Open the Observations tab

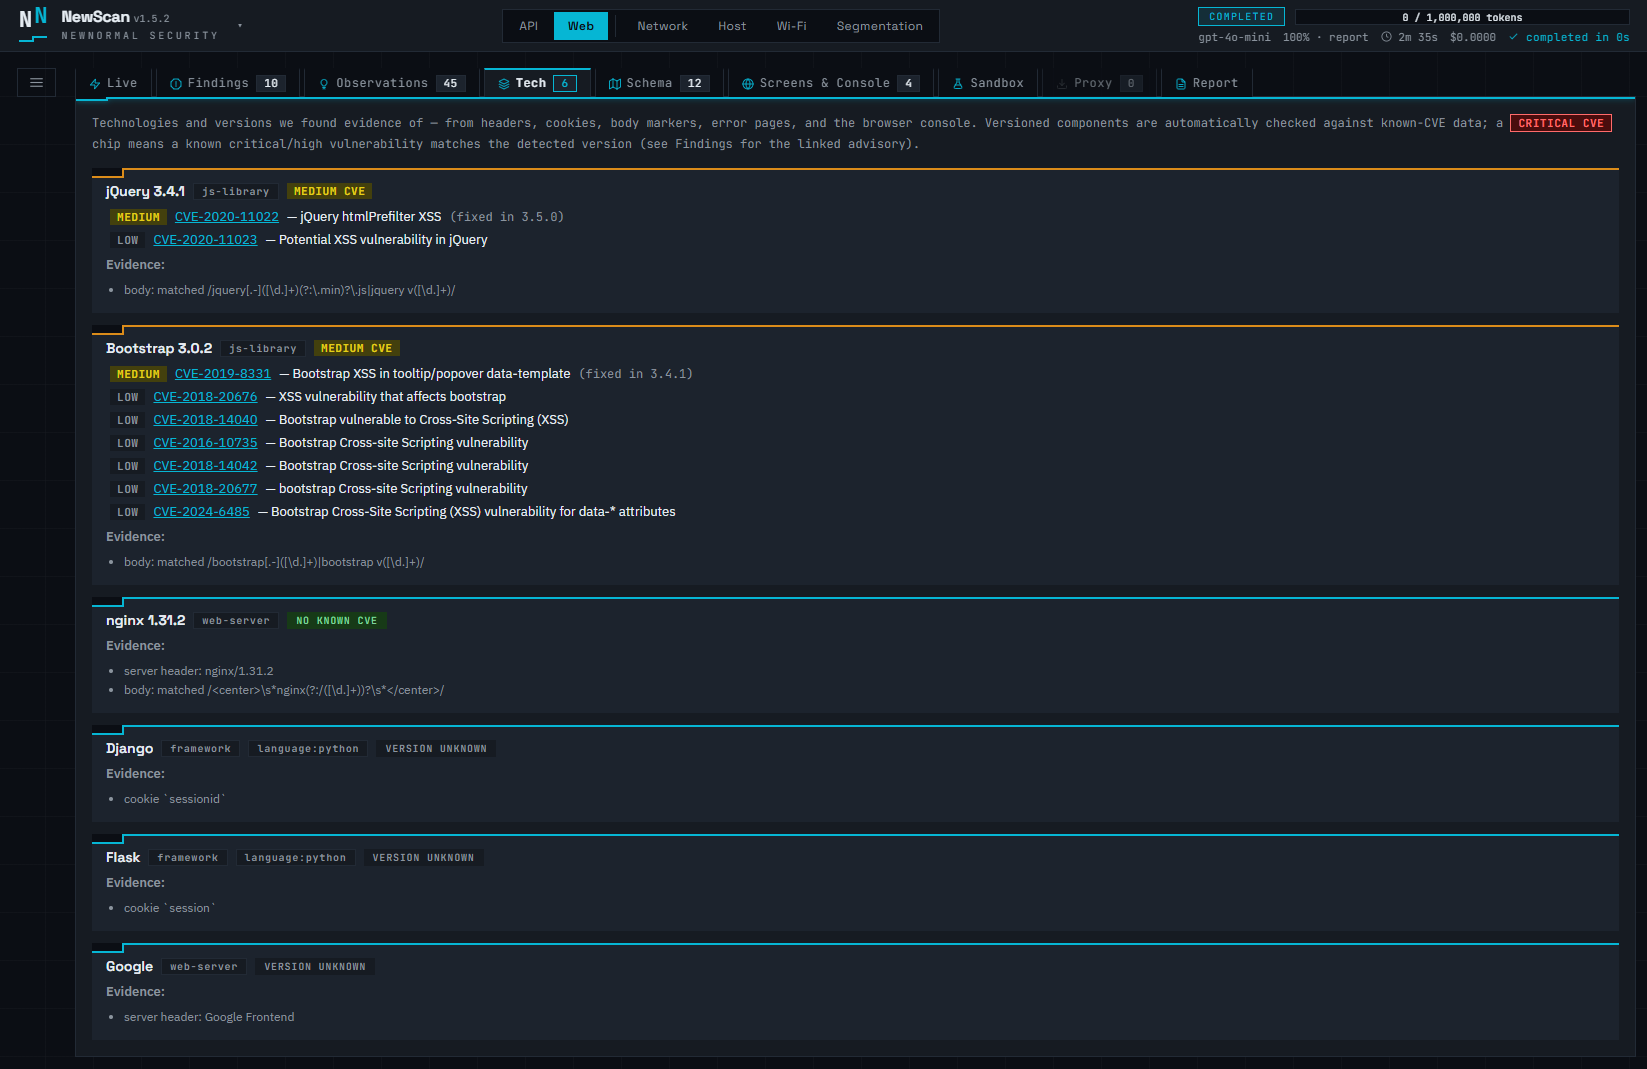click(x=393, y=83)
